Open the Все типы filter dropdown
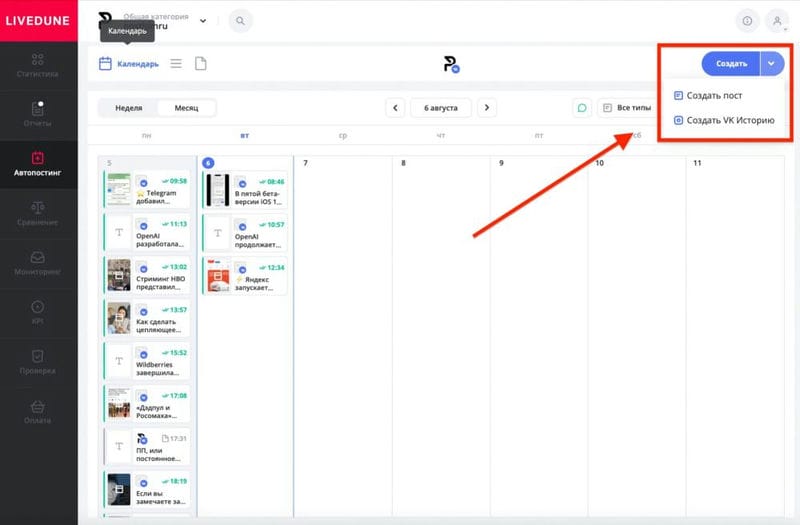Screen dimensions: 800x525 pos(628,108)
